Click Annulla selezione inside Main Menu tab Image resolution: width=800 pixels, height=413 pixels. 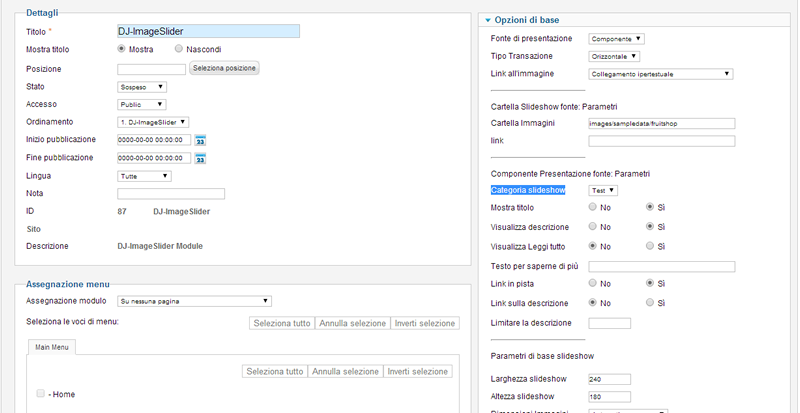click(x=345, y=372)
